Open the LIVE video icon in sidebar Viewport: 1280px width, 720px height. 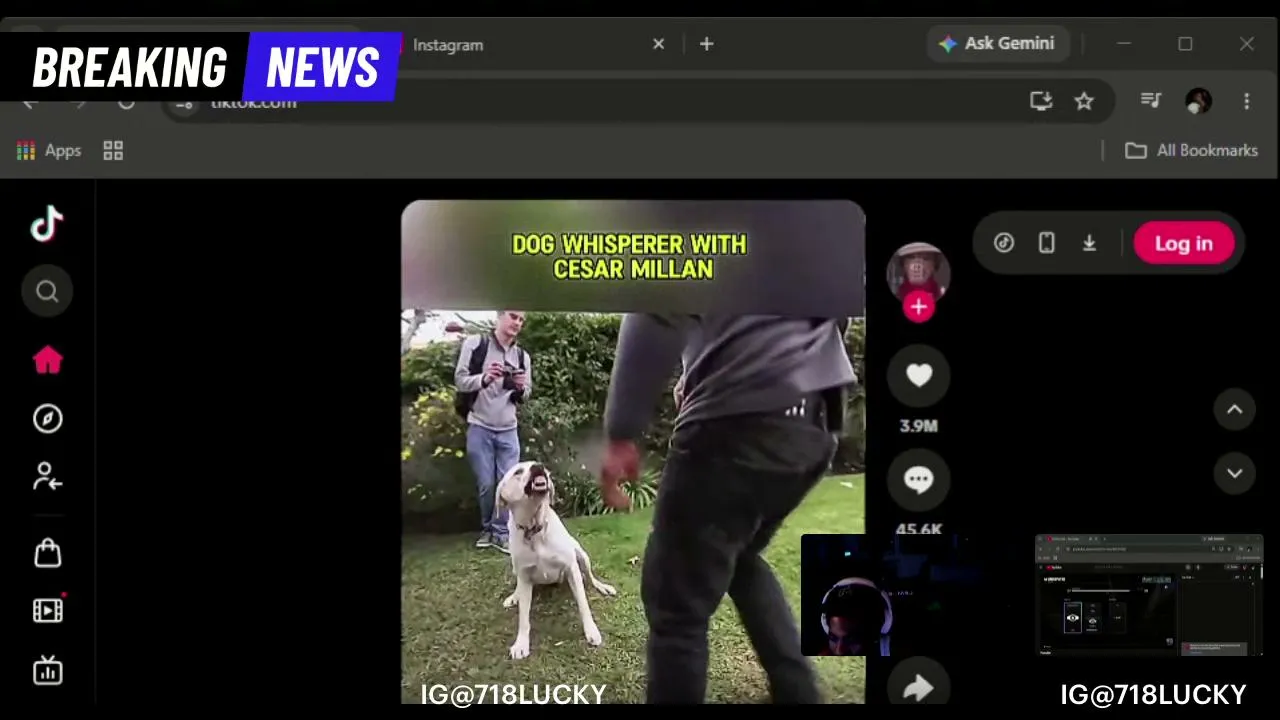(47, 610)
